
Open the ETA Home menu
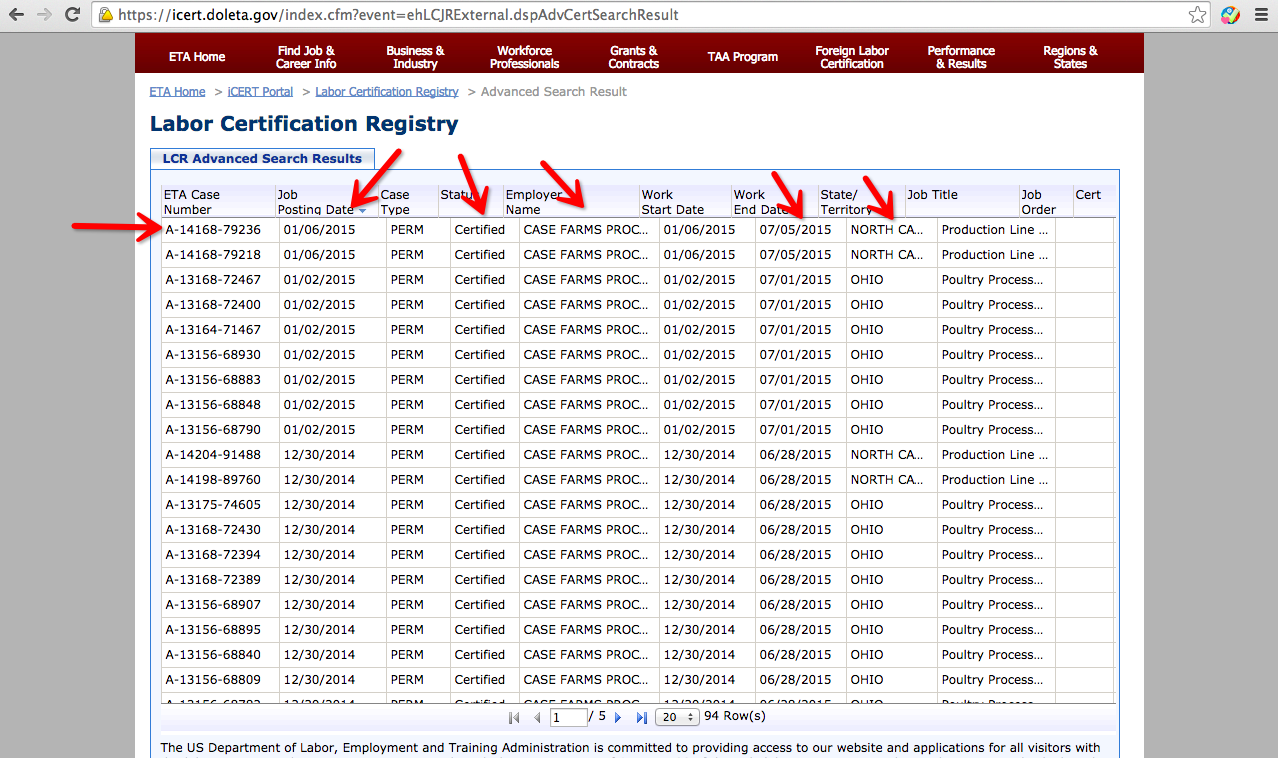pos(197,57)
